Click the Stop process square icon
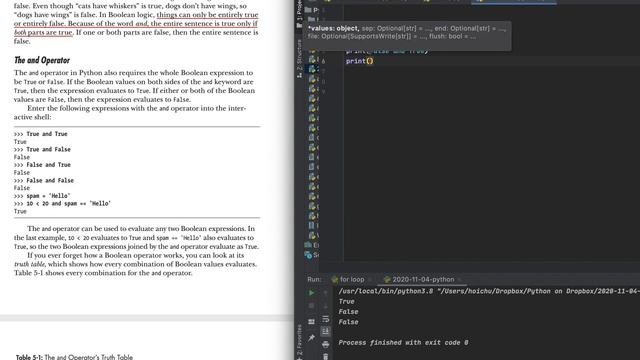 (x=311, y=306)
